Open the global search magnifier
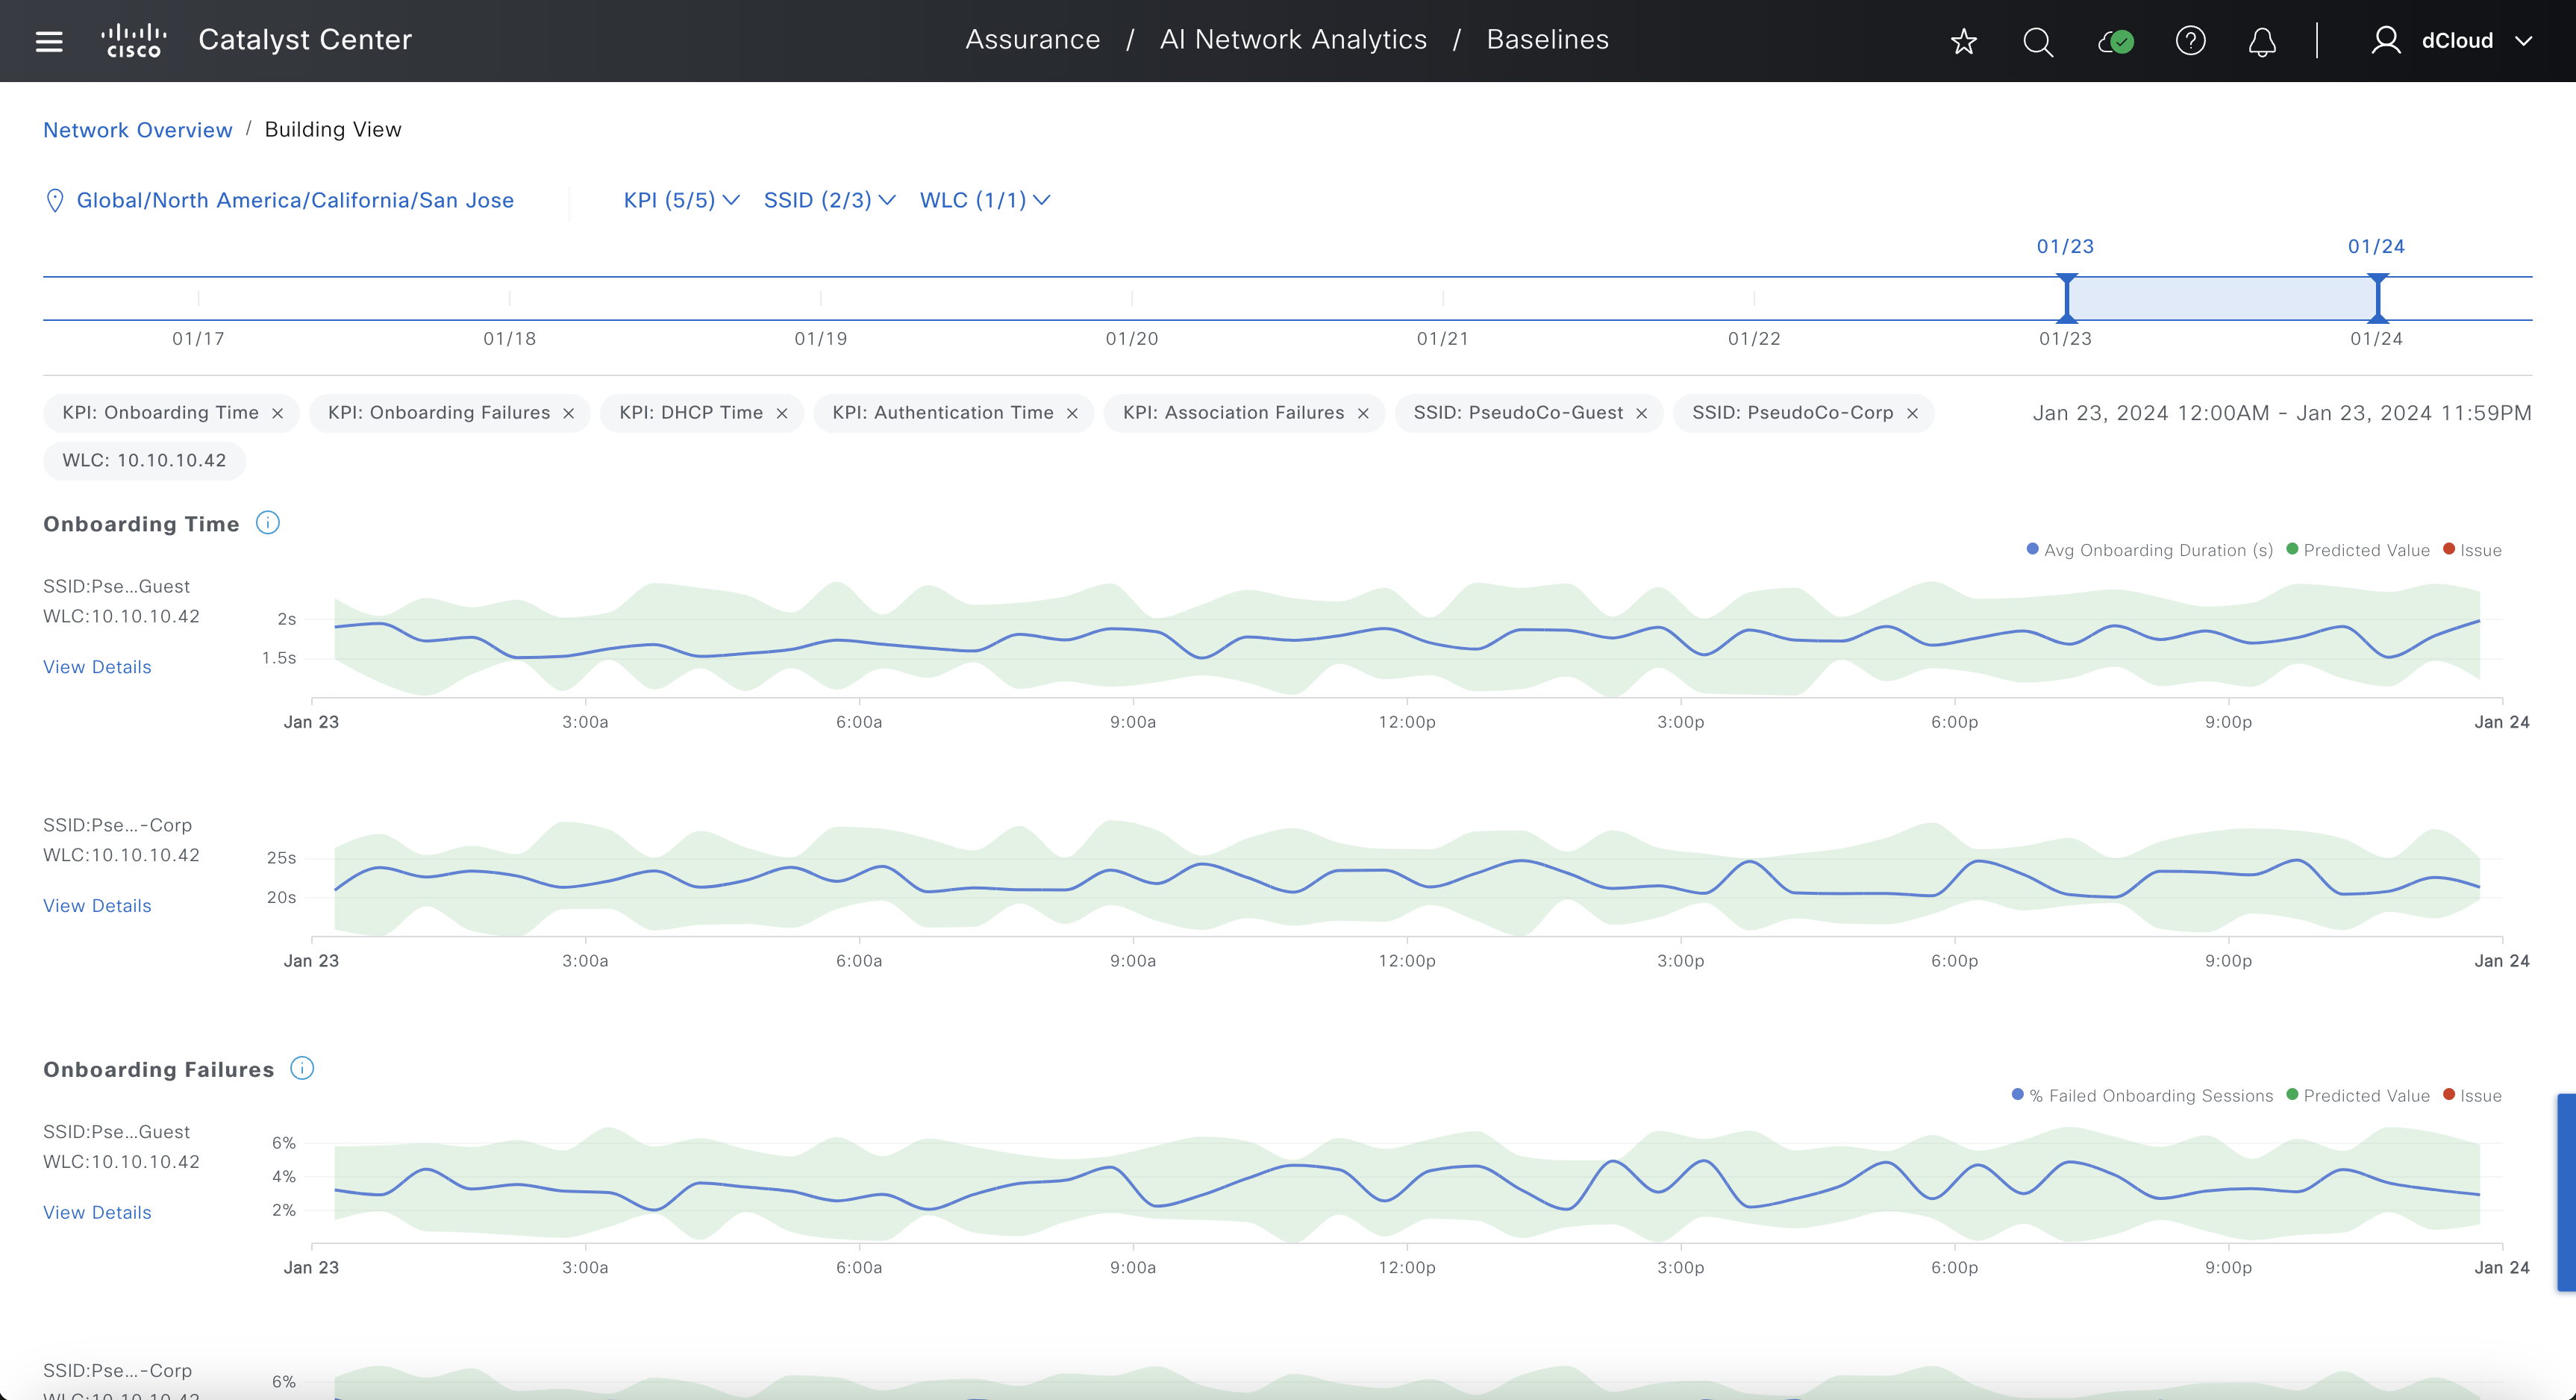 point(2038,41)
